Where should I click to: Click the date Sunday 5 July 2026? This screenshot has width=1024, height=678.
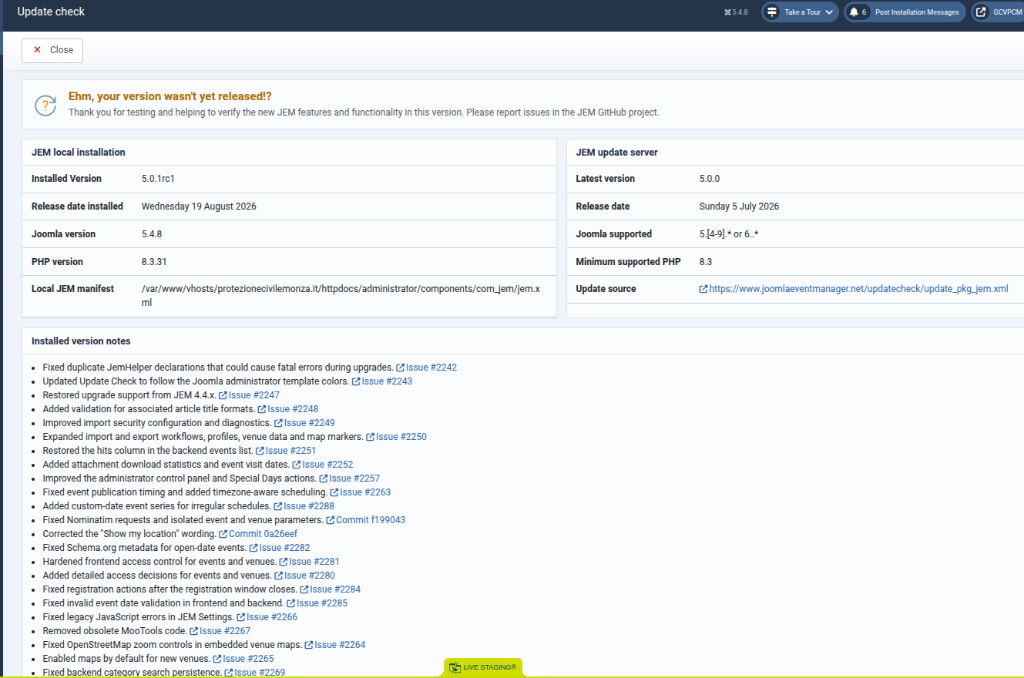coord(739,206)
